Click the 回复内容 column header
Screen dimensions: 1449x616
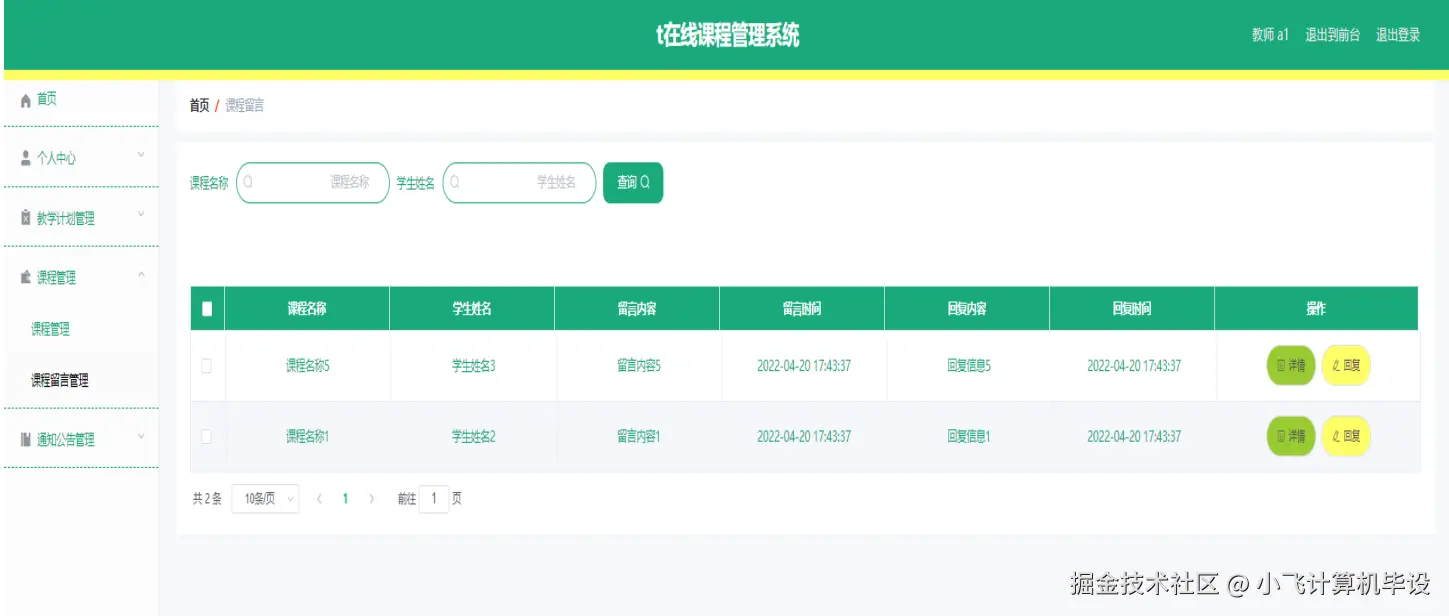[x=967, y=309]
